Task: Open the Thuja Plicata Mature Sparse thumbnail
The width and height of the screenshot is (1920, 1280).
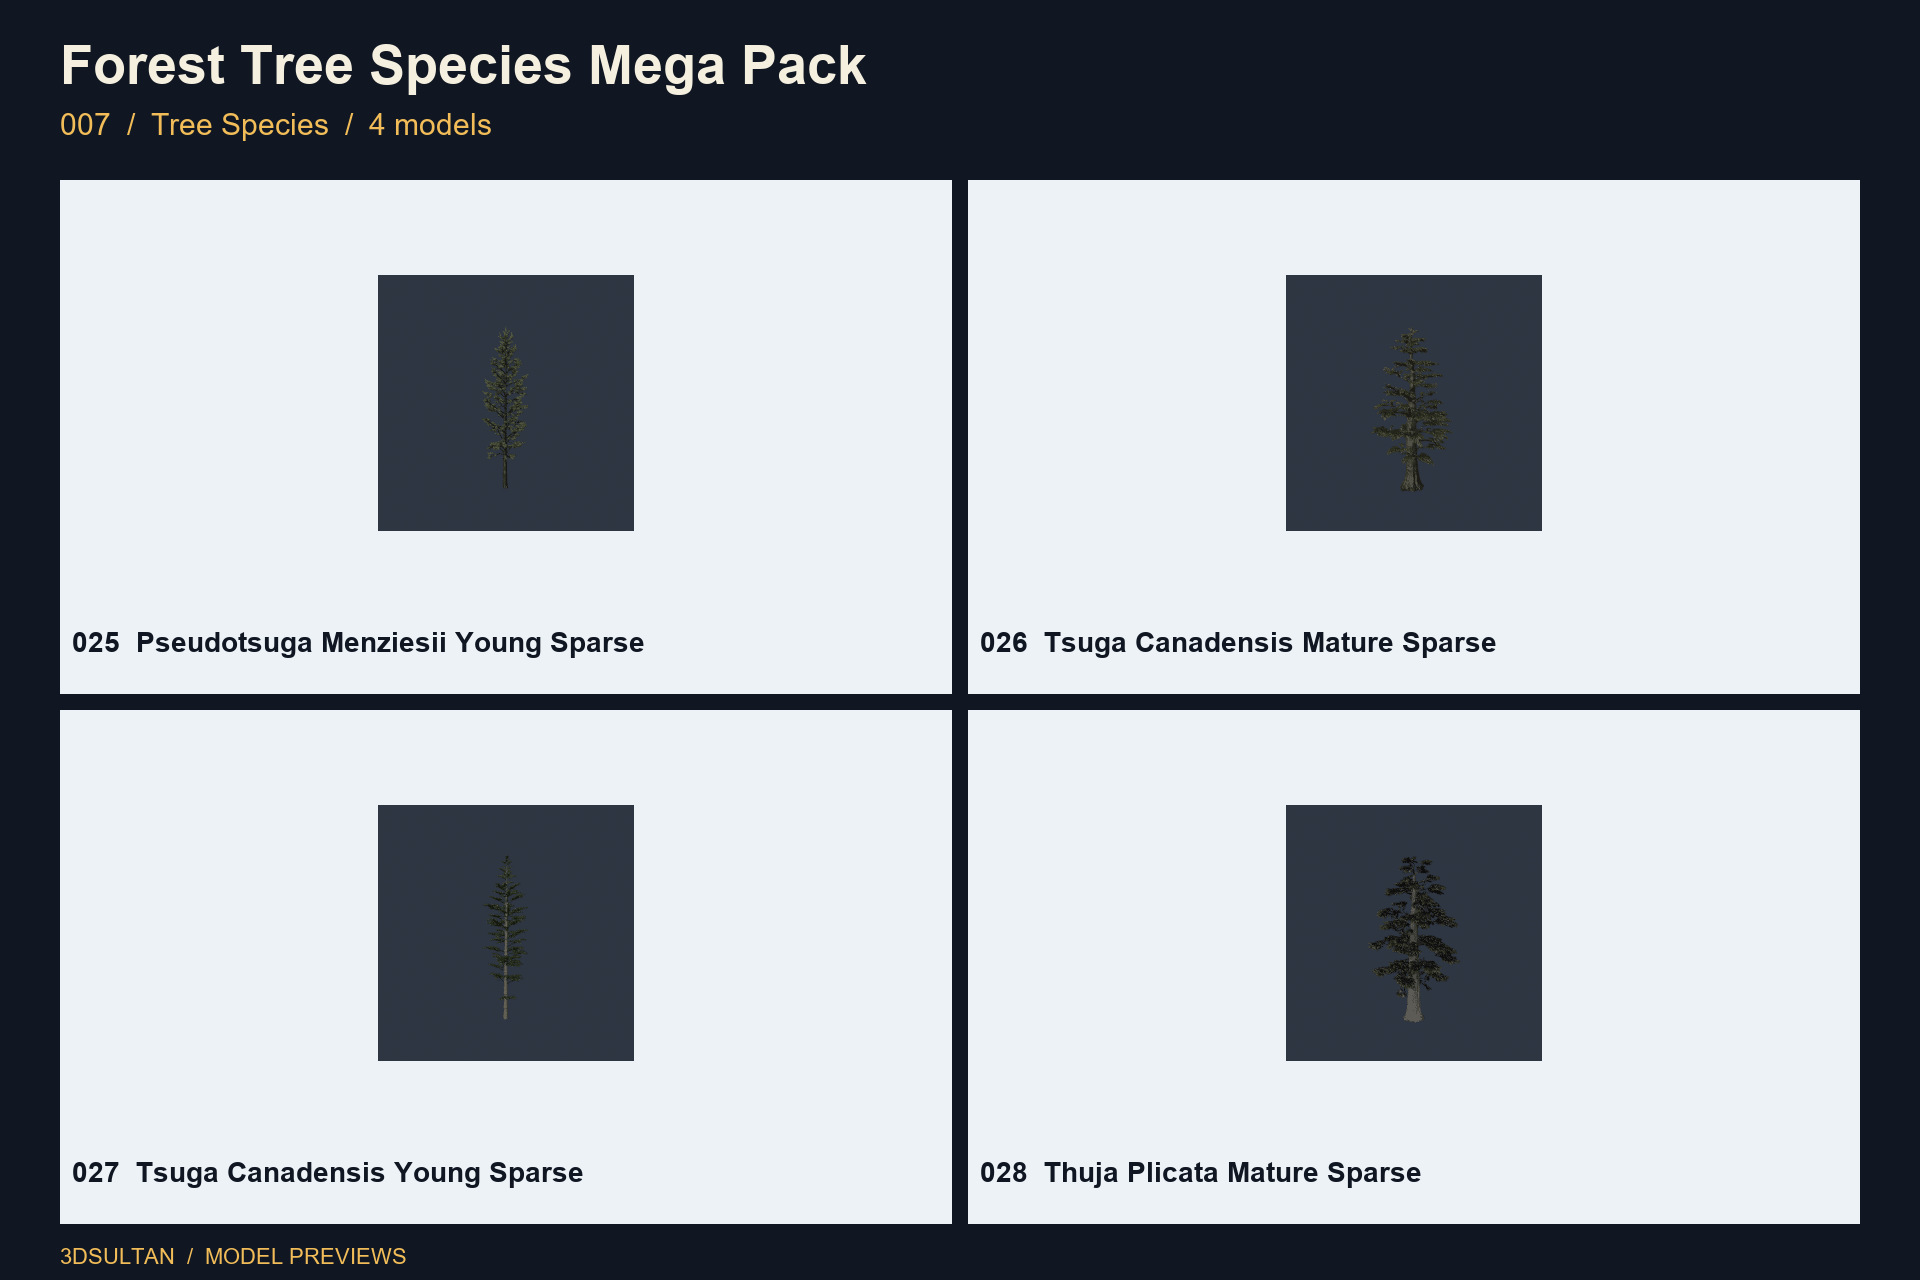Action: click(x=1414, y=933)
